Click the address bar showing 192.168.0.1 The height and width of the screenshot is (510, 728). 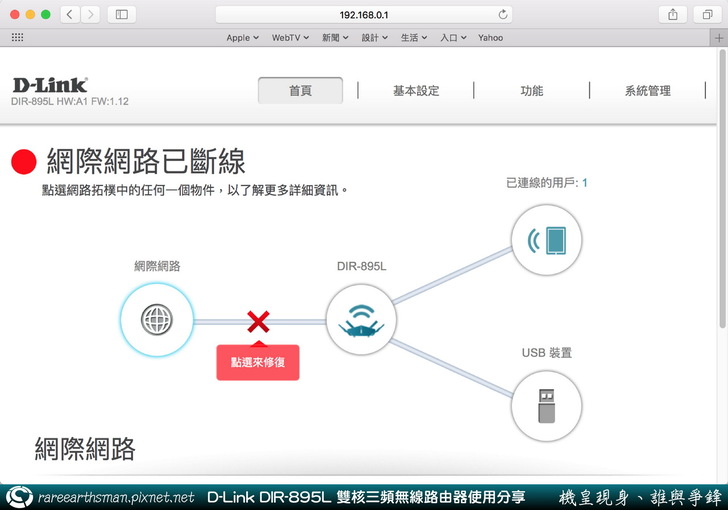[364, 15]
